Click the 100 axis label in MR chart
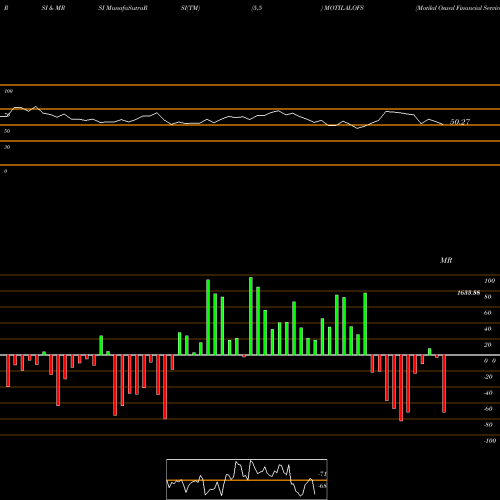 click(490, 281)
